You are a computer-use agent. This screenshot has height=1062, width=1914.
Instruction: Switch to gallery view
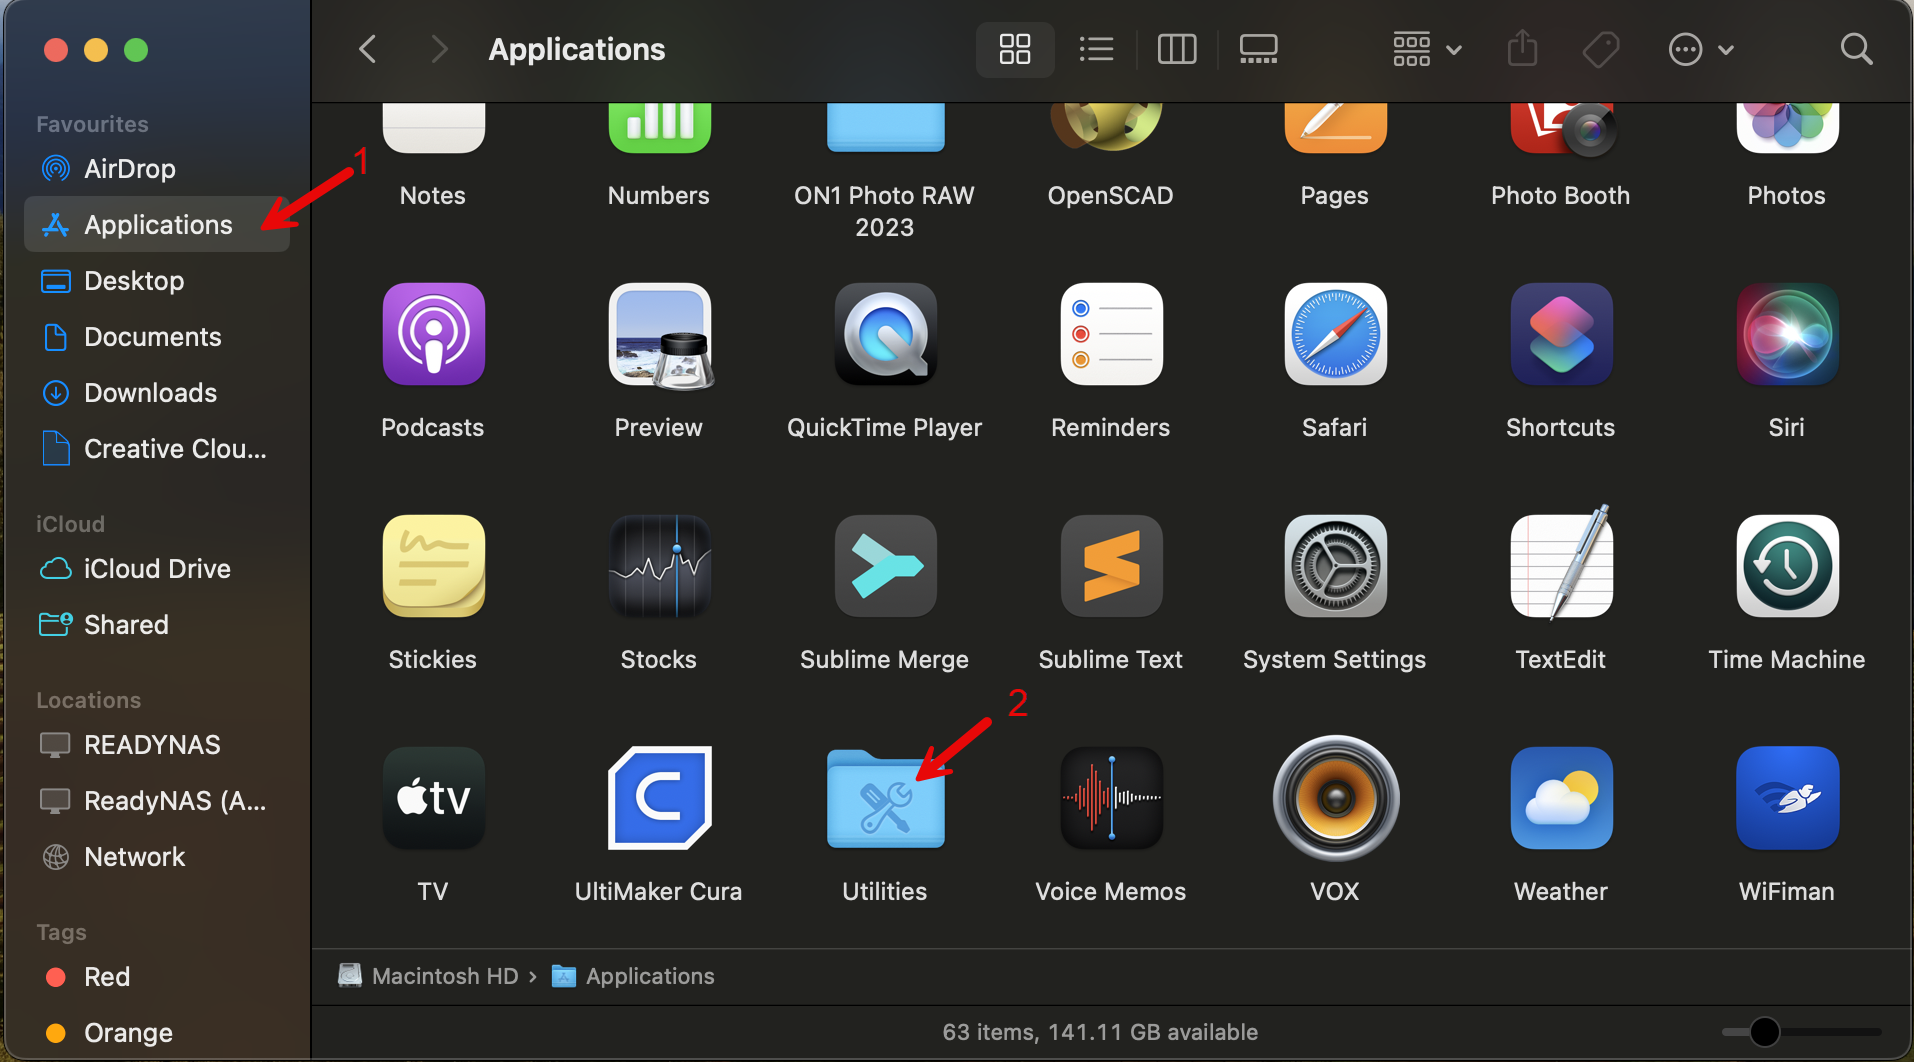point(1258,49)
